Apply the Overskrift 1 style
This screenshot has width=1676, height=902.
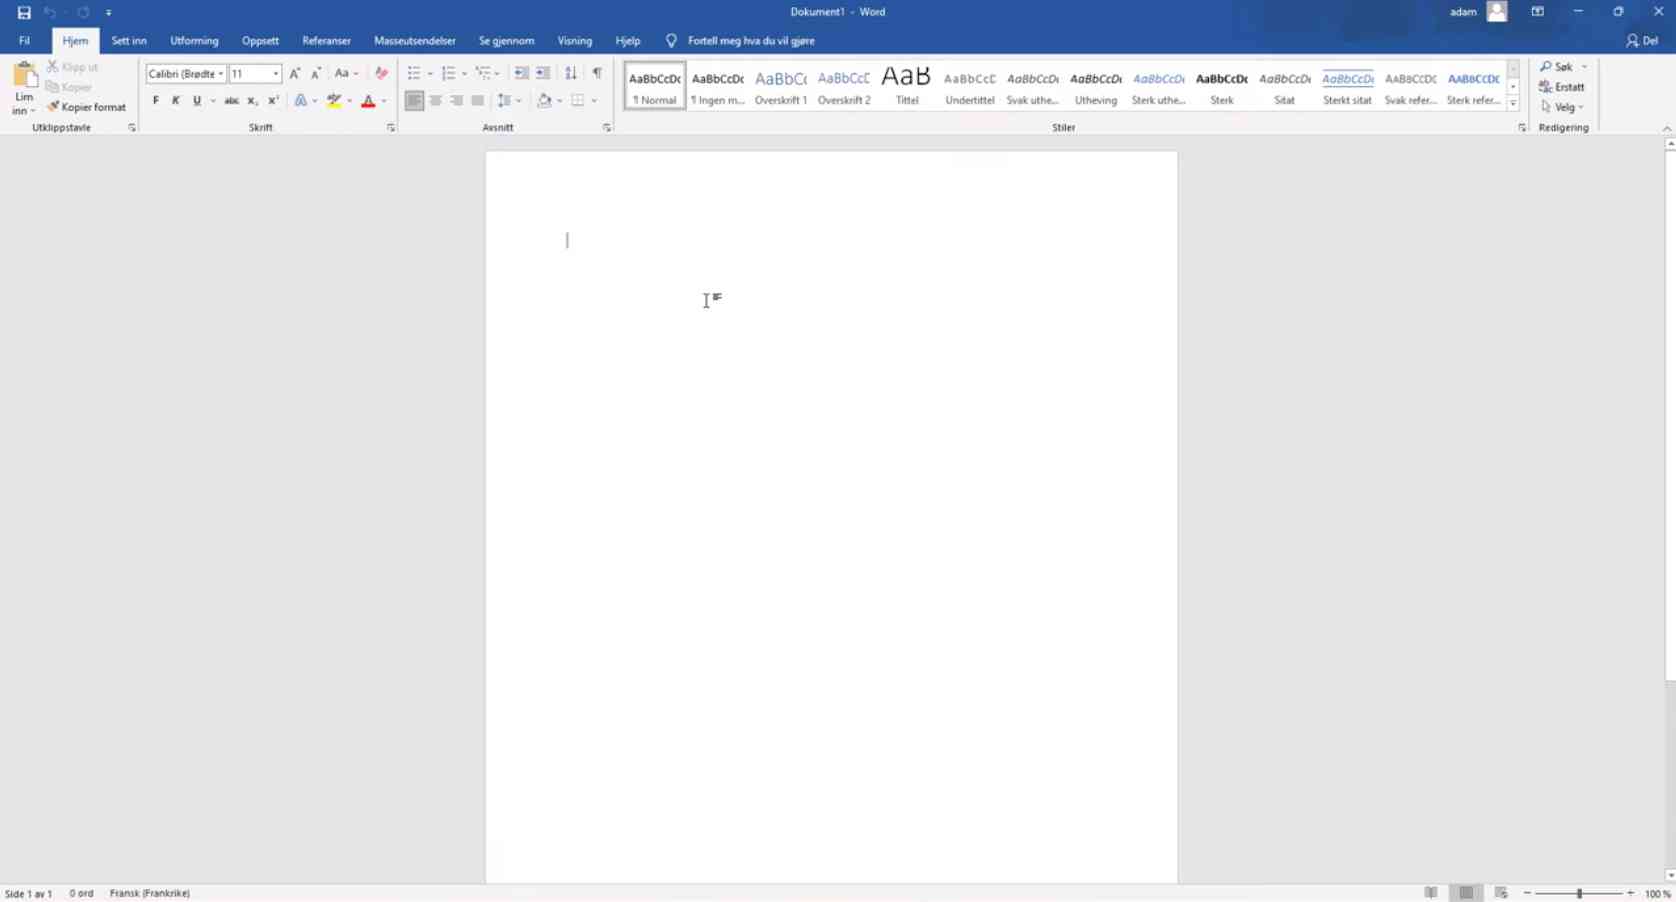(x=781, y=86)
